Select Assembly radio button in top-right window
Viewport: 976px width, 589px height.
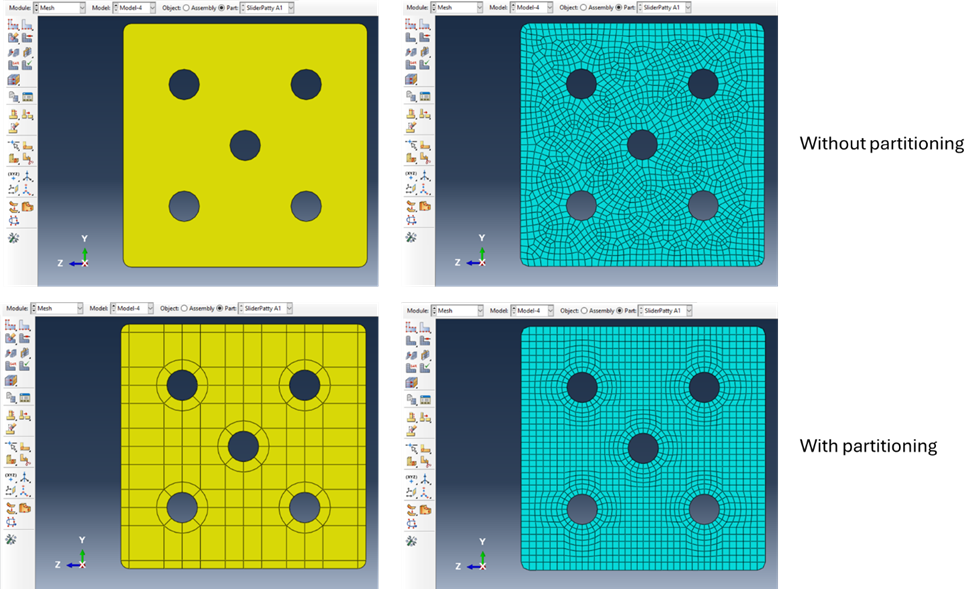click(583, 7)
